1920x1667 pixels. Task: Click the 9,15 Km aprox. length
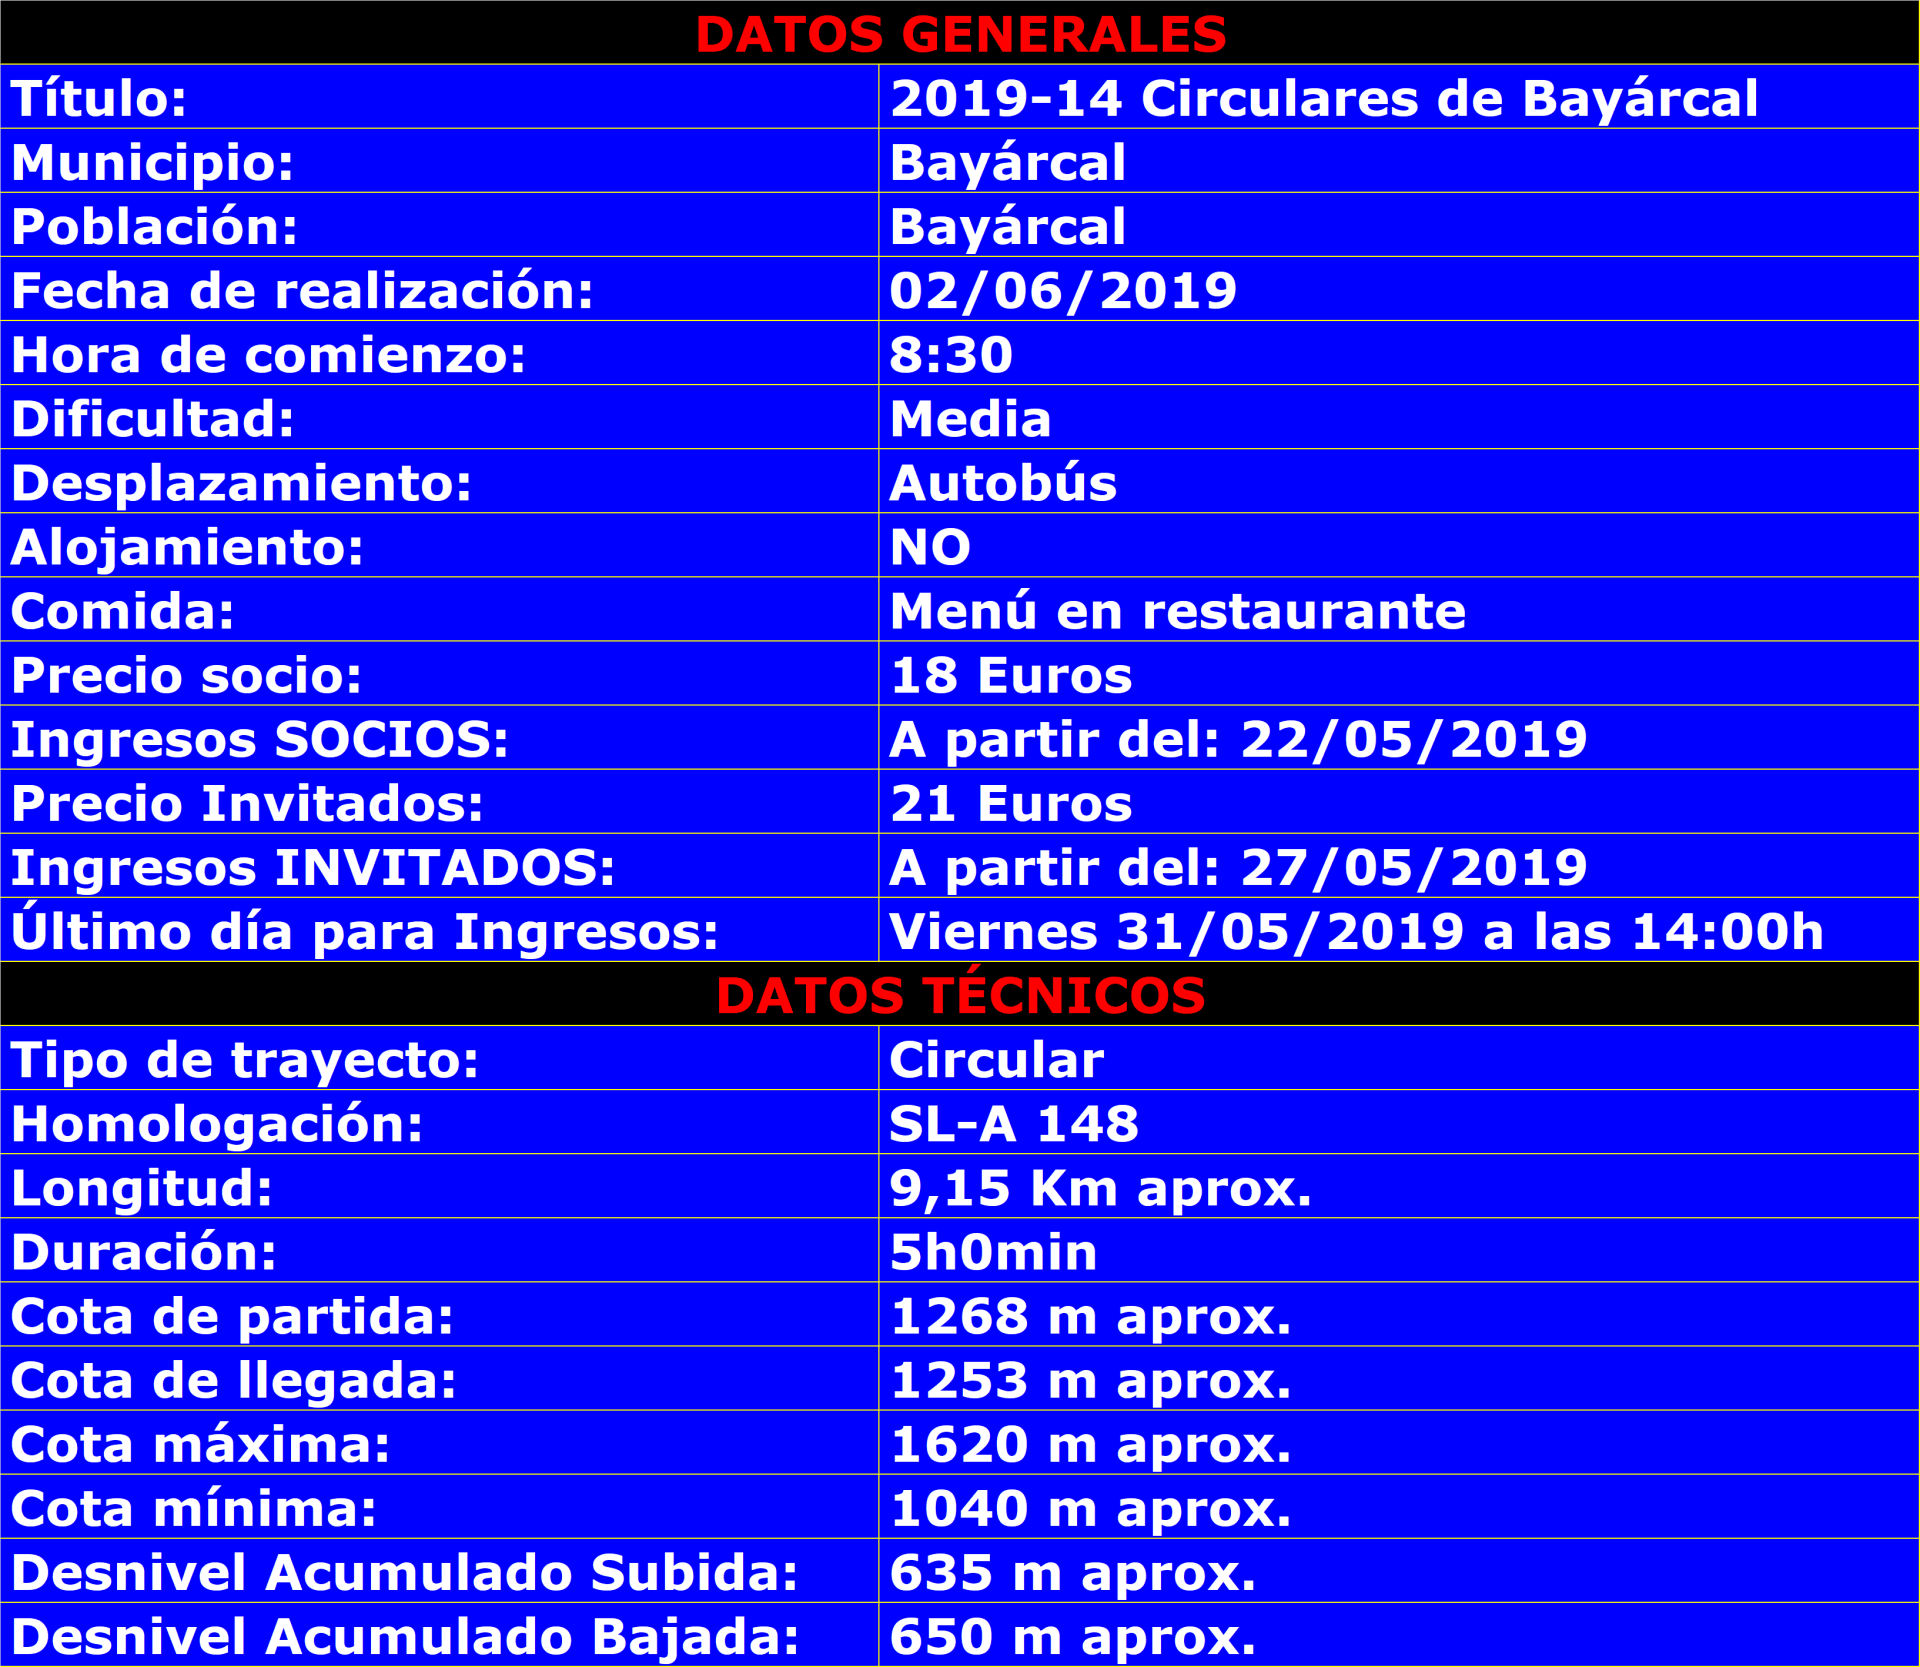coord(1100,1187)
